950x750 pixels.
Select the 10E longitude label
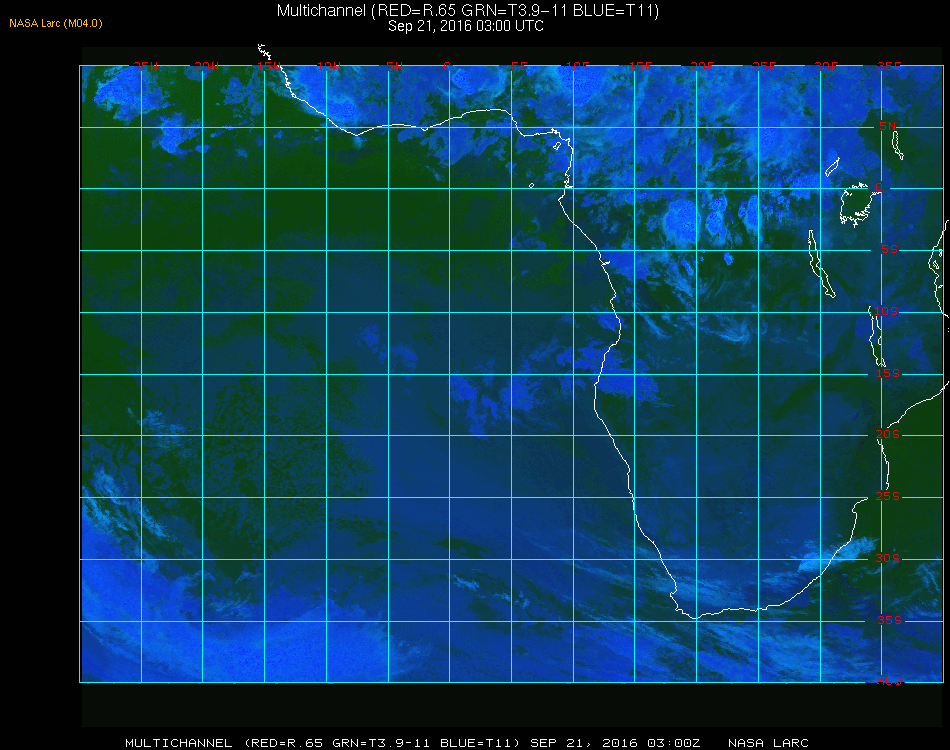coord(577,66)
